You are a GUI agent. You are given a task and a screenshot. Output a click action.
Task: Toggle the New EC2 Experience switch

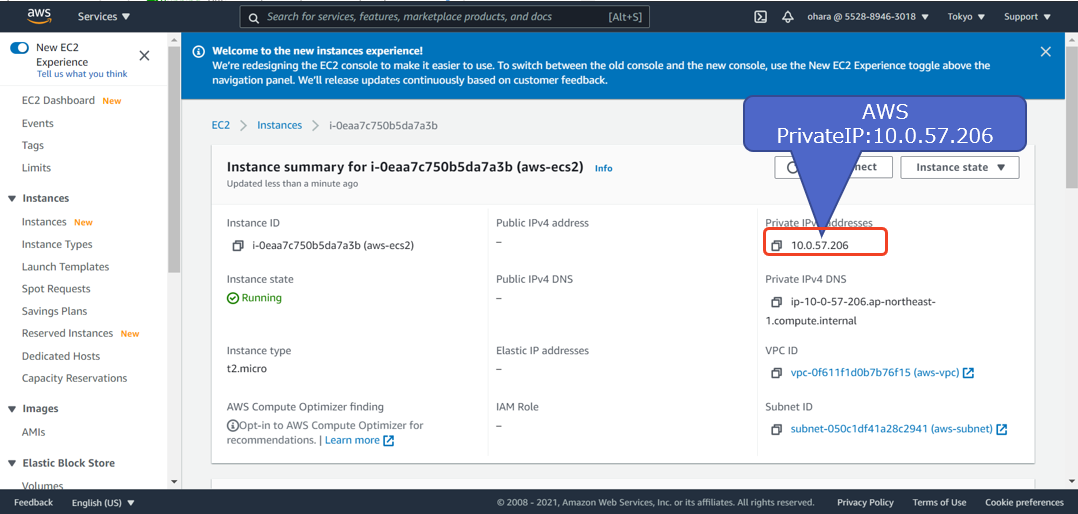point(19,48)
